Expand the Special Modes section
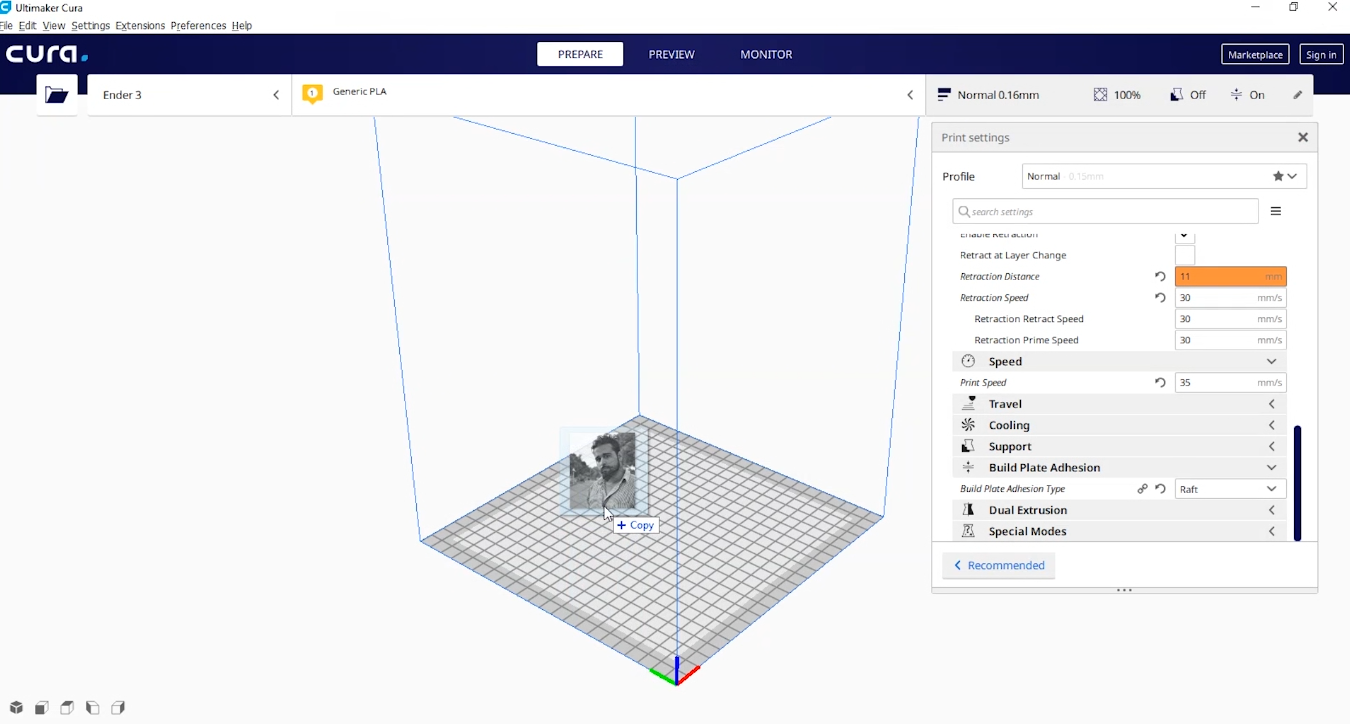The height and width of the screenshot is (724, 1350). [1272, 531]
